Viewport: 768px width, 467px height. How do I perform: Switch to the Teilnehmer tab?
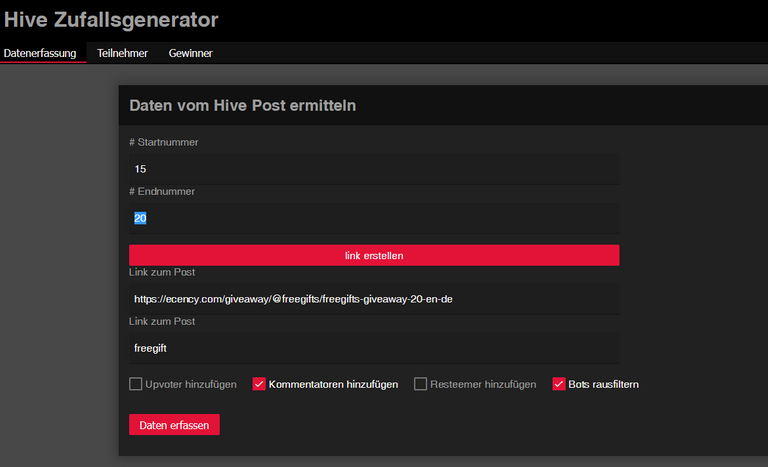point(122,53)
